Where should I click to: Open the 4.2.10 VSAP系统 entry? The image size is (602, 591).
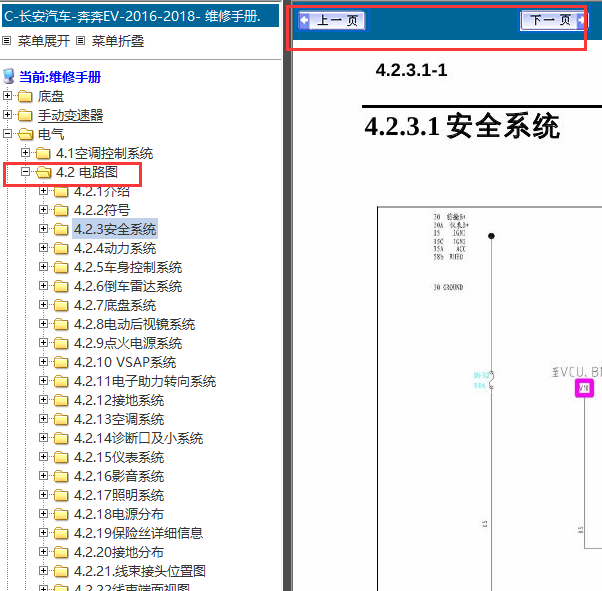(125, 362)
